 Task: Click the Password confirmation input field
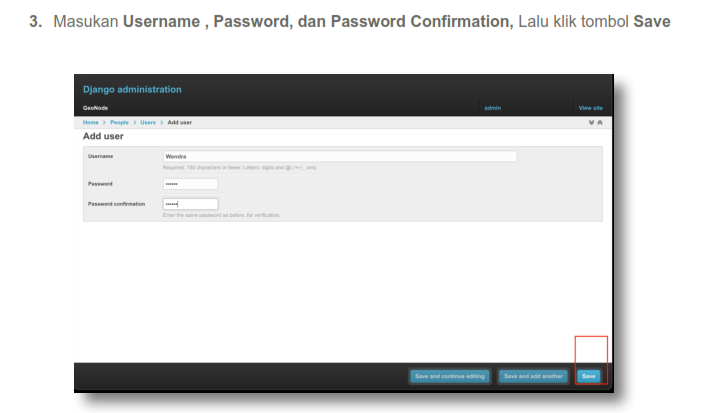tap(190, 204)
